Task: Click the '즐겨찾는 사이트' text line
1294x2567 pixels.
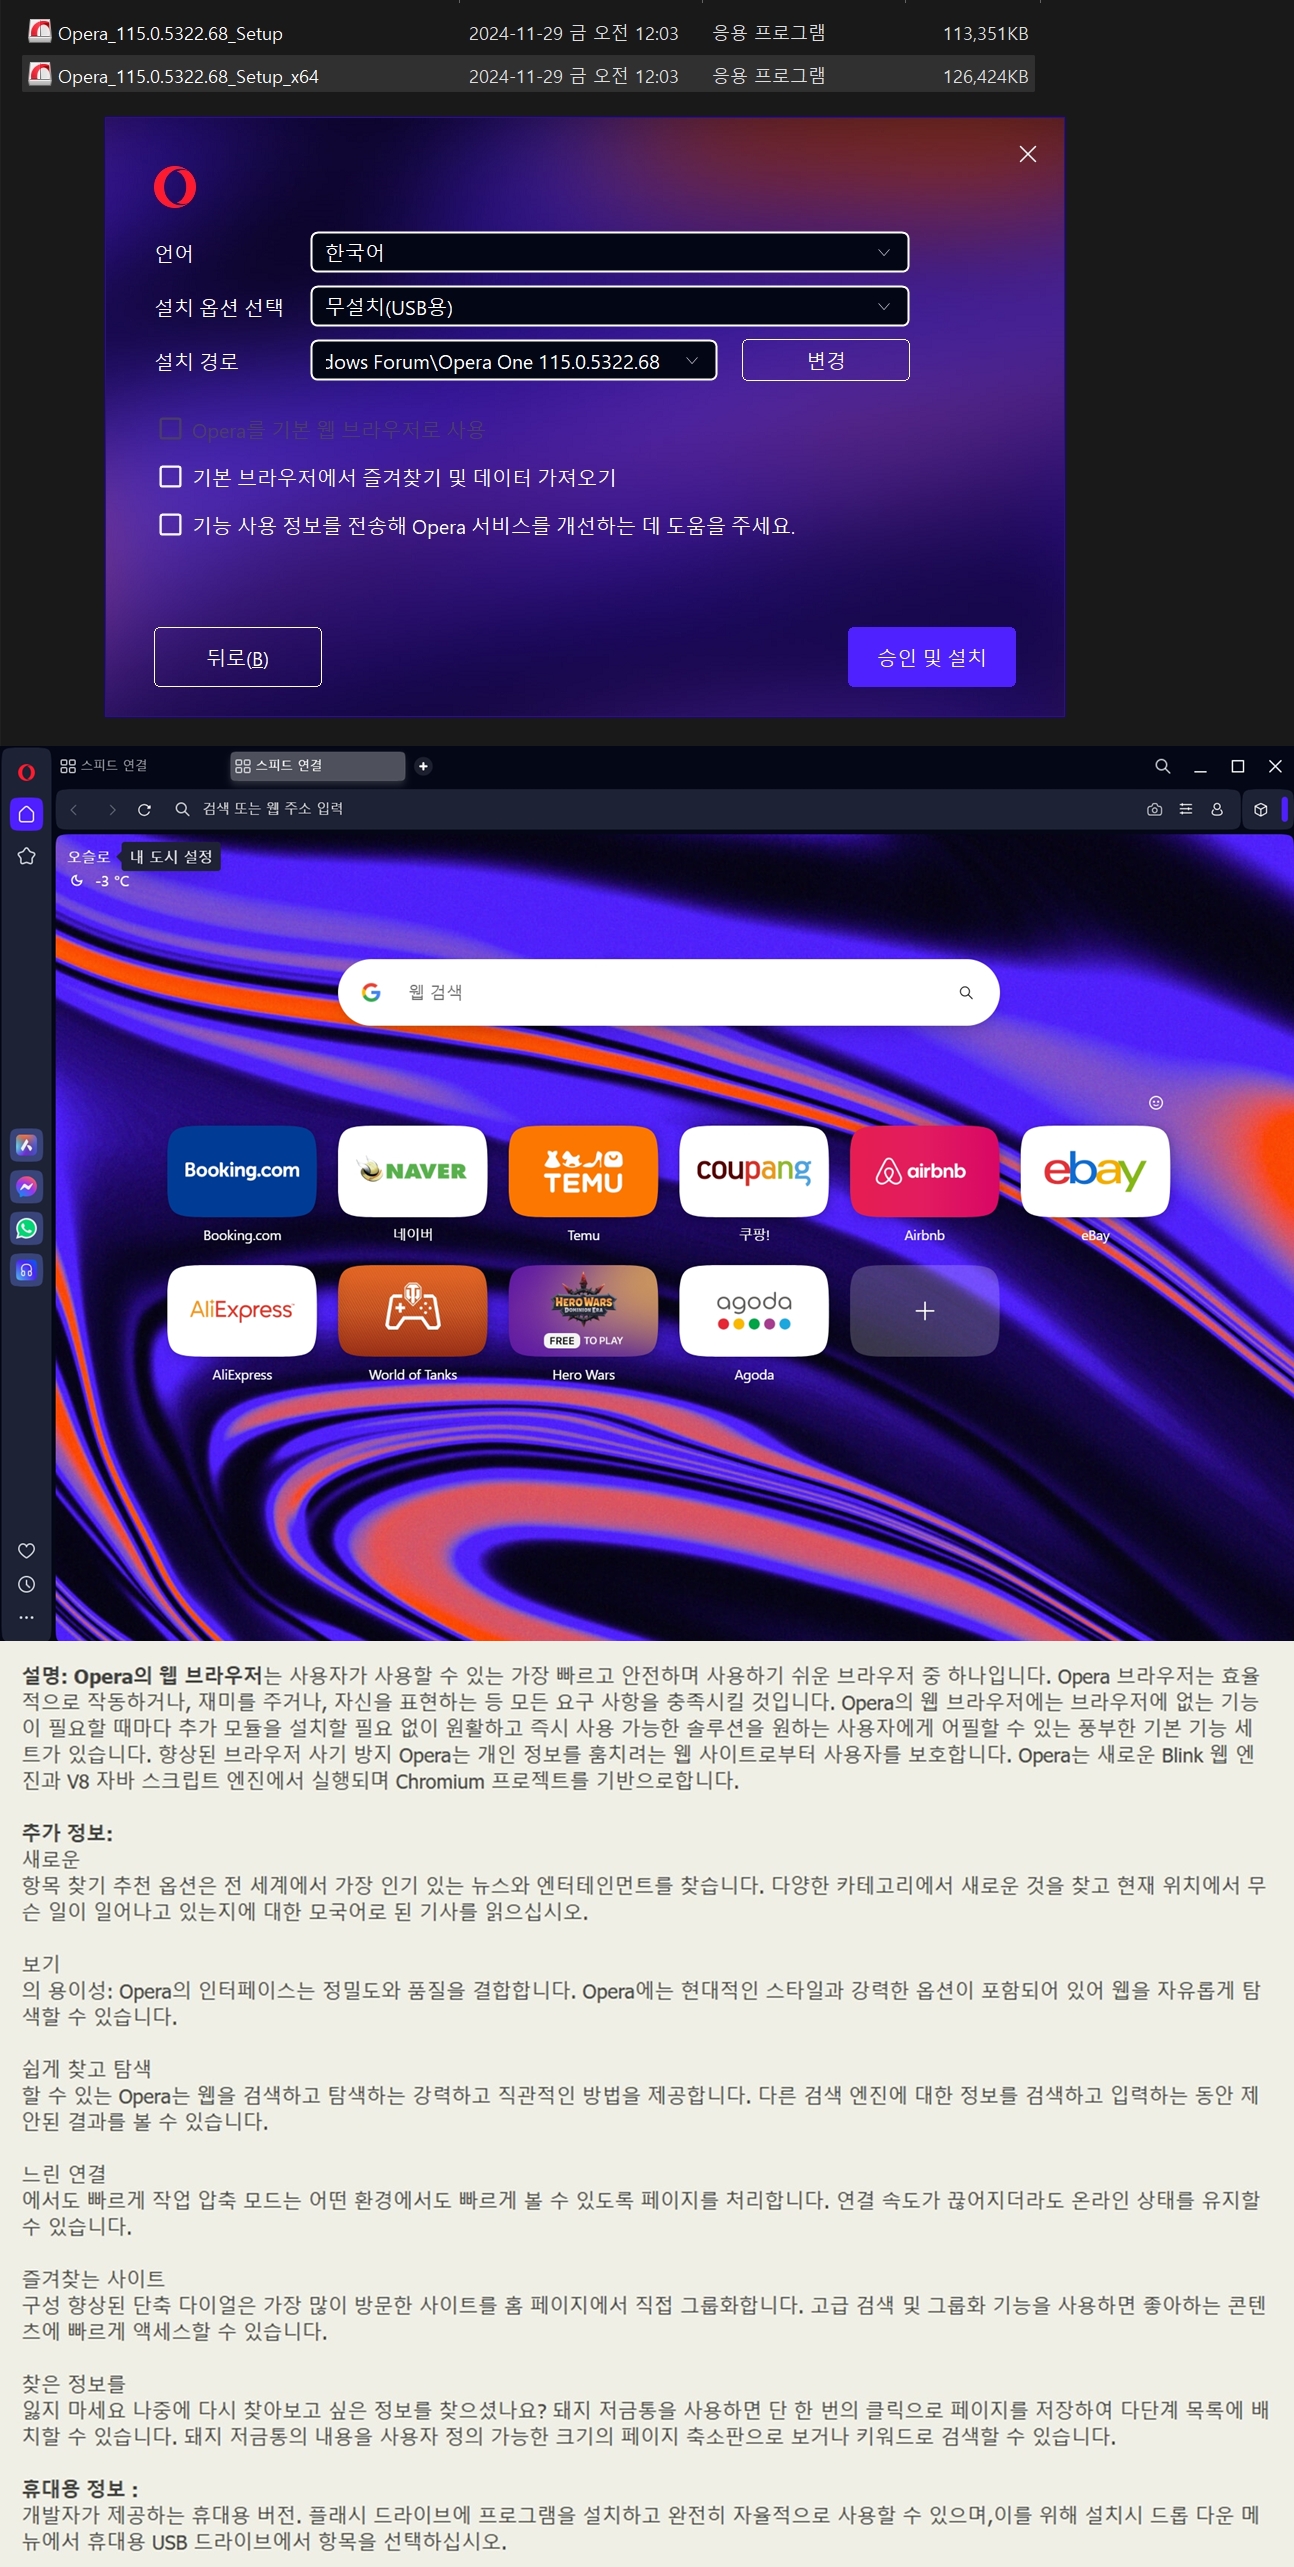Action: [93, 2278]
